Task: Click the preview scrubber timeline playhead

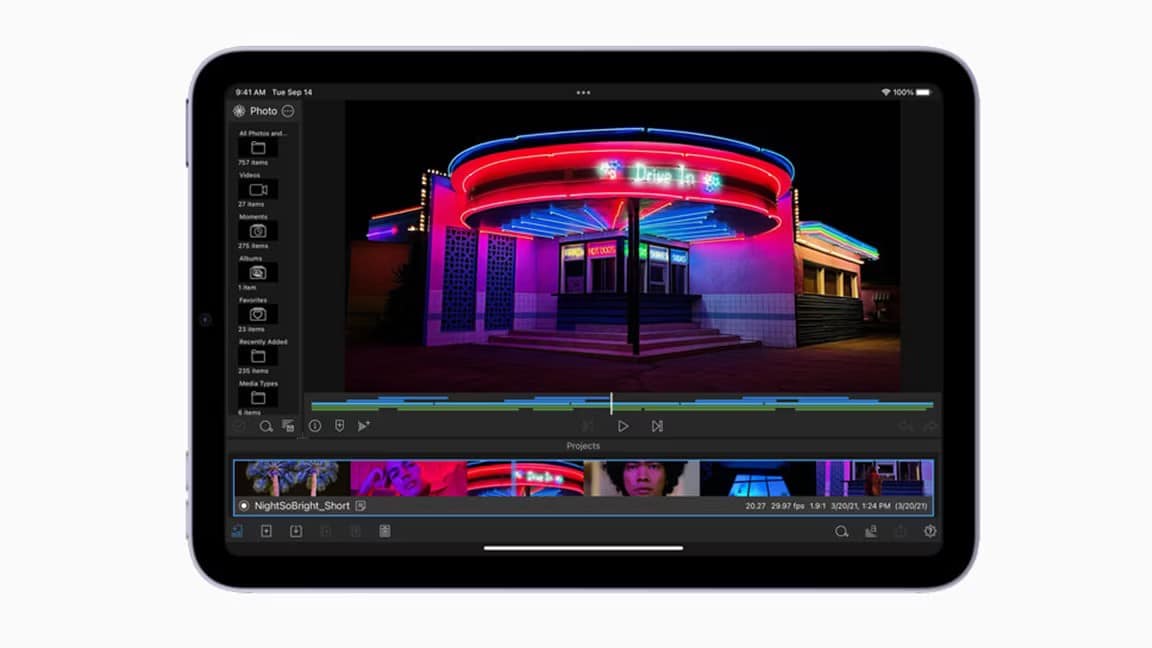Action: (x=611, y=403)
